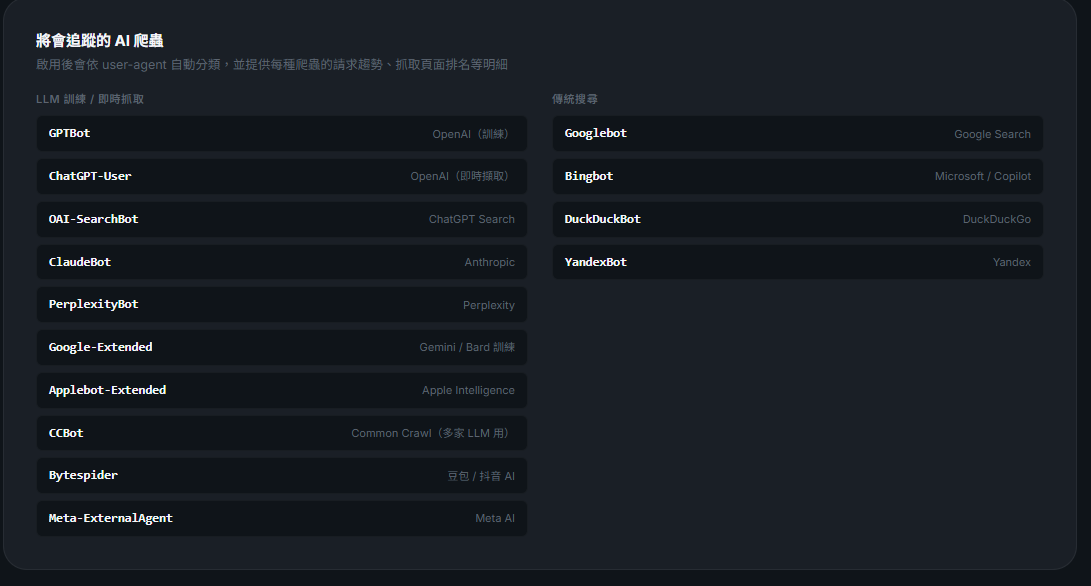
Task: Click the 'Anthropic' label
Action: 489,262
